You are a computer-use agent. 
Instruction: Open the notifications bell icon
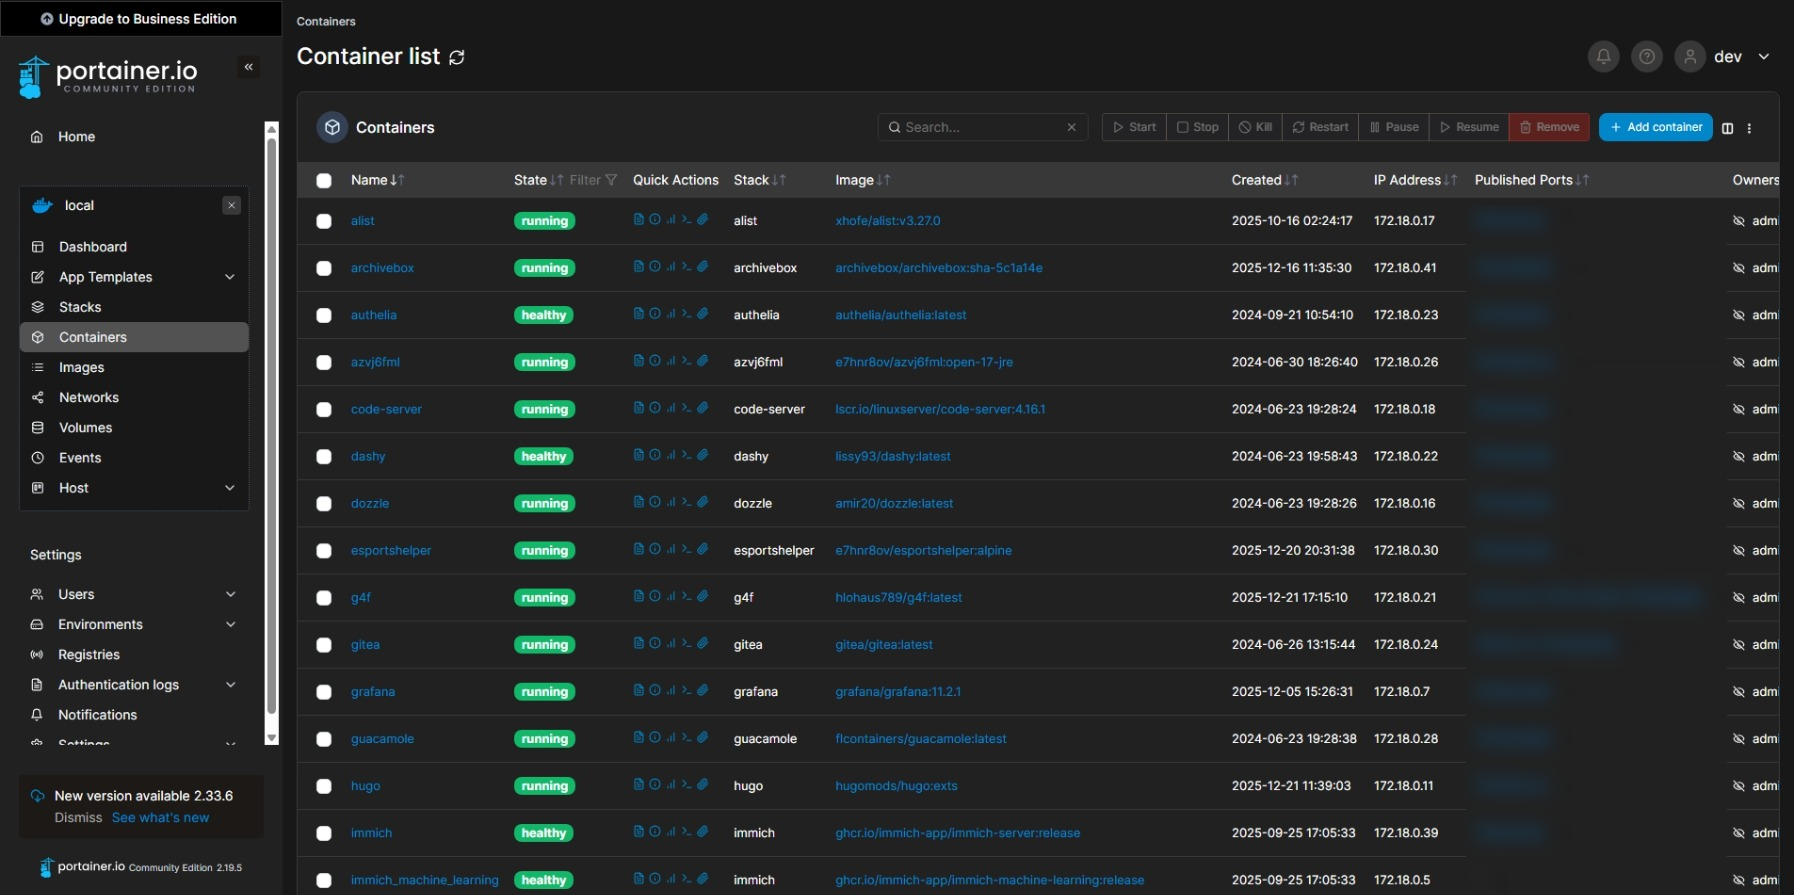(x=1603, y=57)
